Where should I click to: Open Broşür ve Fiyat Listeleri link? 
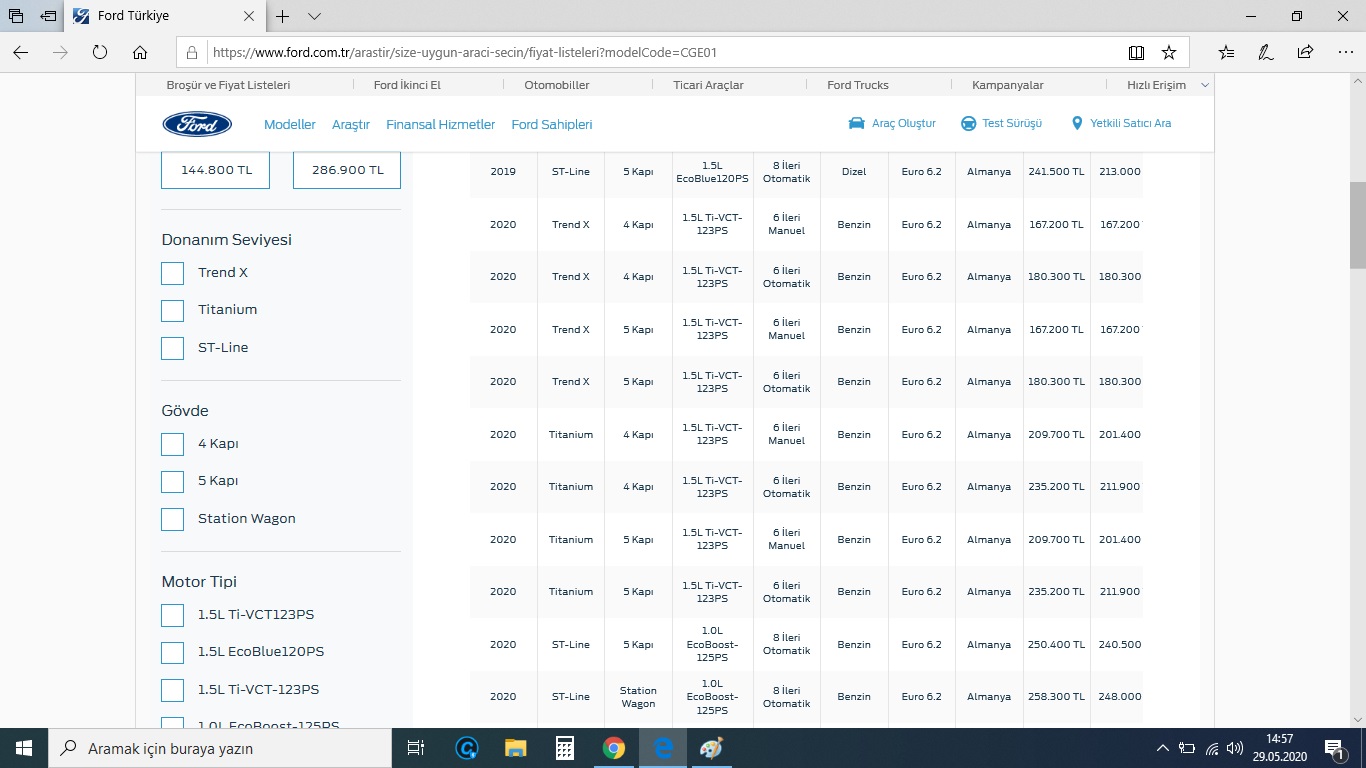point(228,85)
